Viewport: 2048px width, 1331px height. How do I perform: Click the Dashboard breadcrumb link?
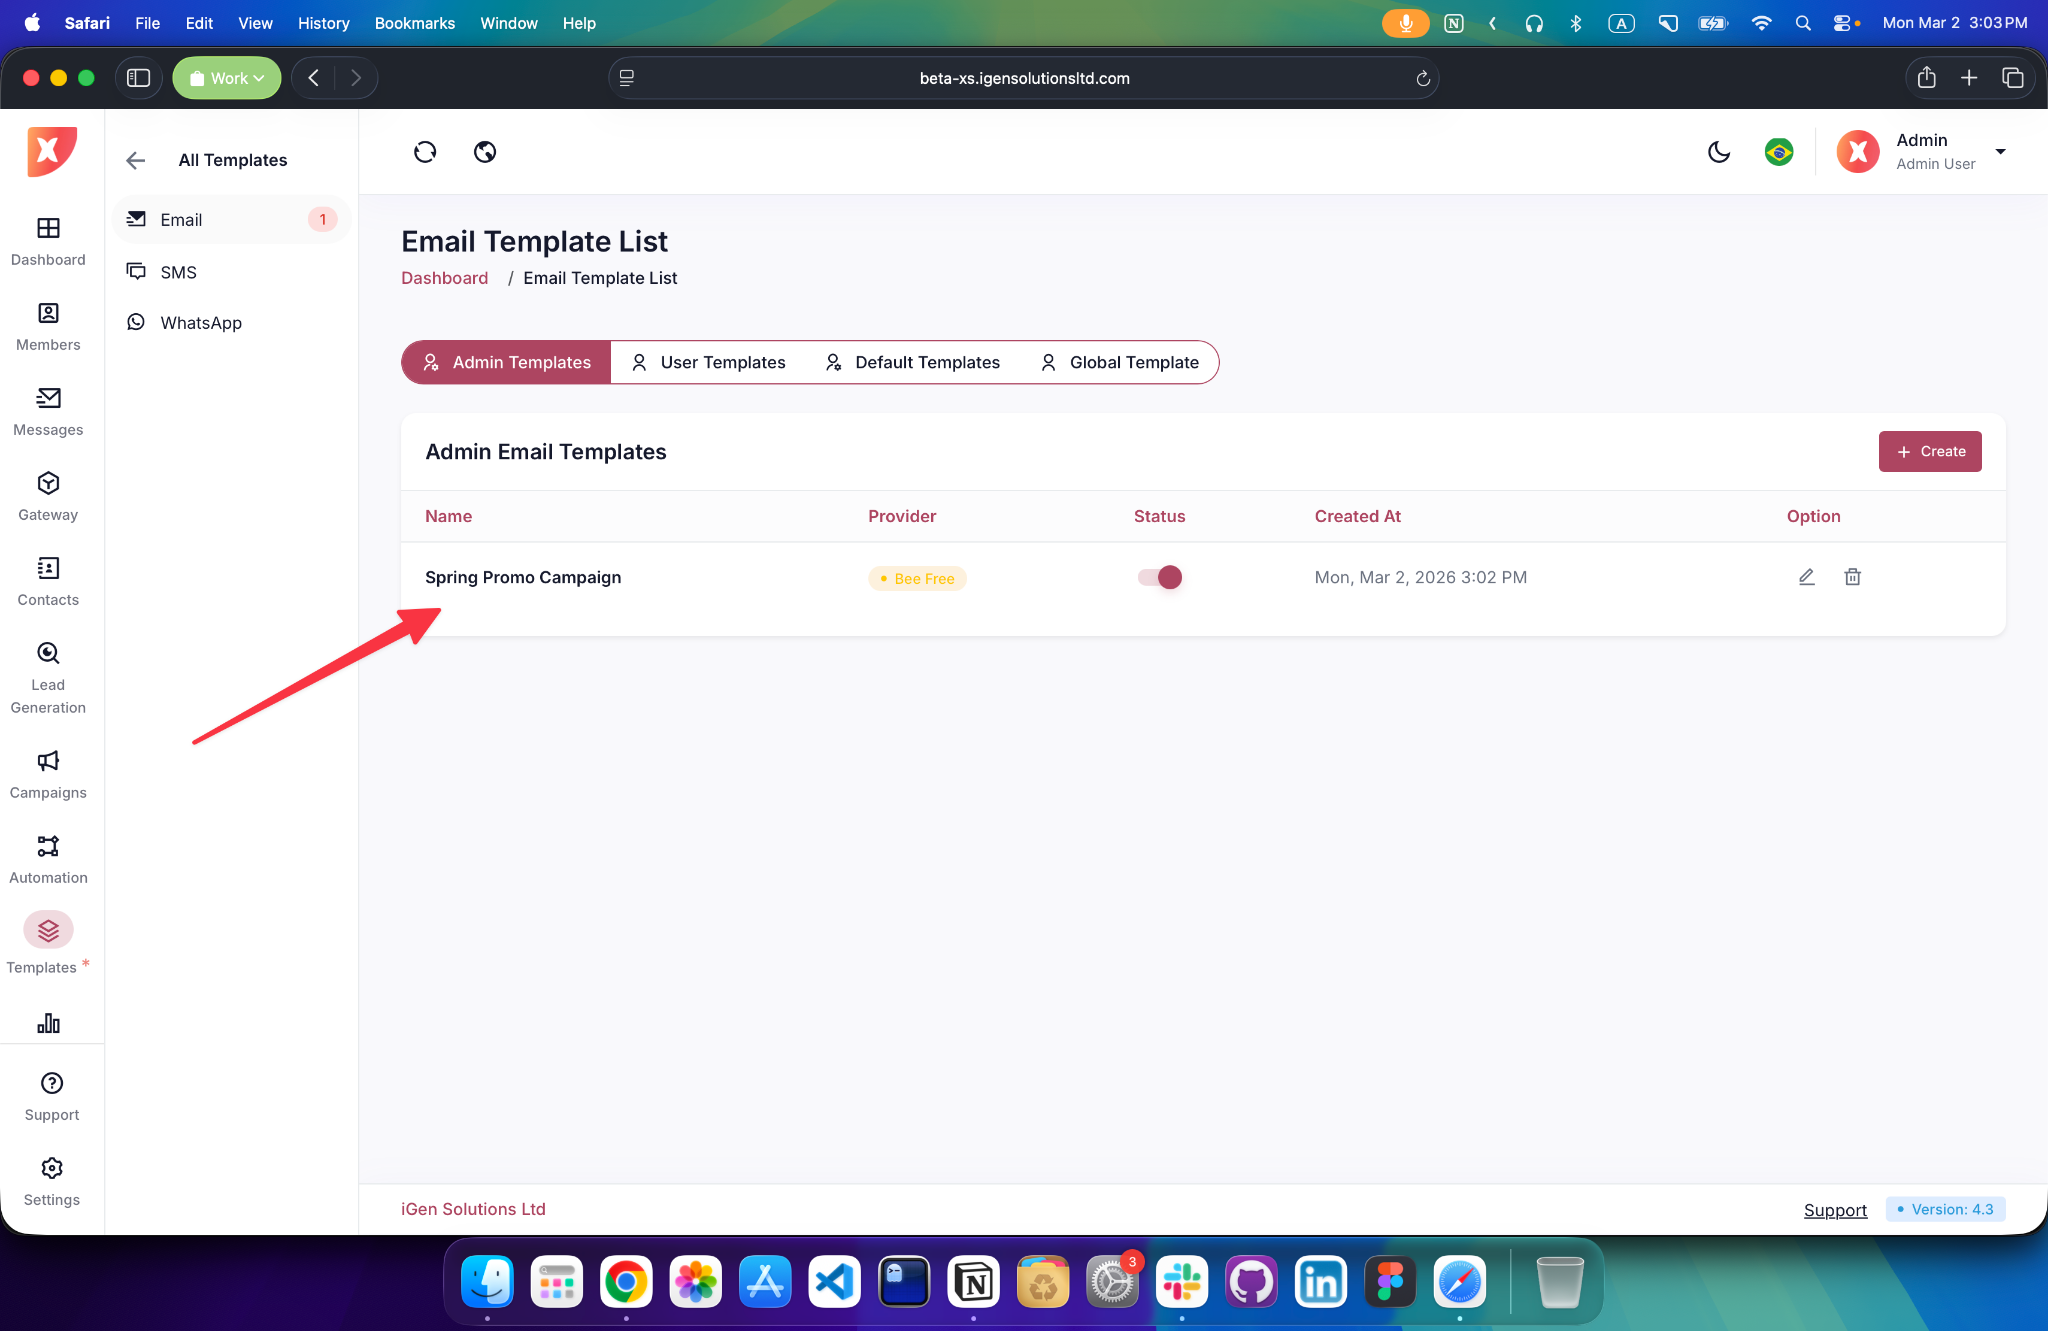(x=444, y=278)
